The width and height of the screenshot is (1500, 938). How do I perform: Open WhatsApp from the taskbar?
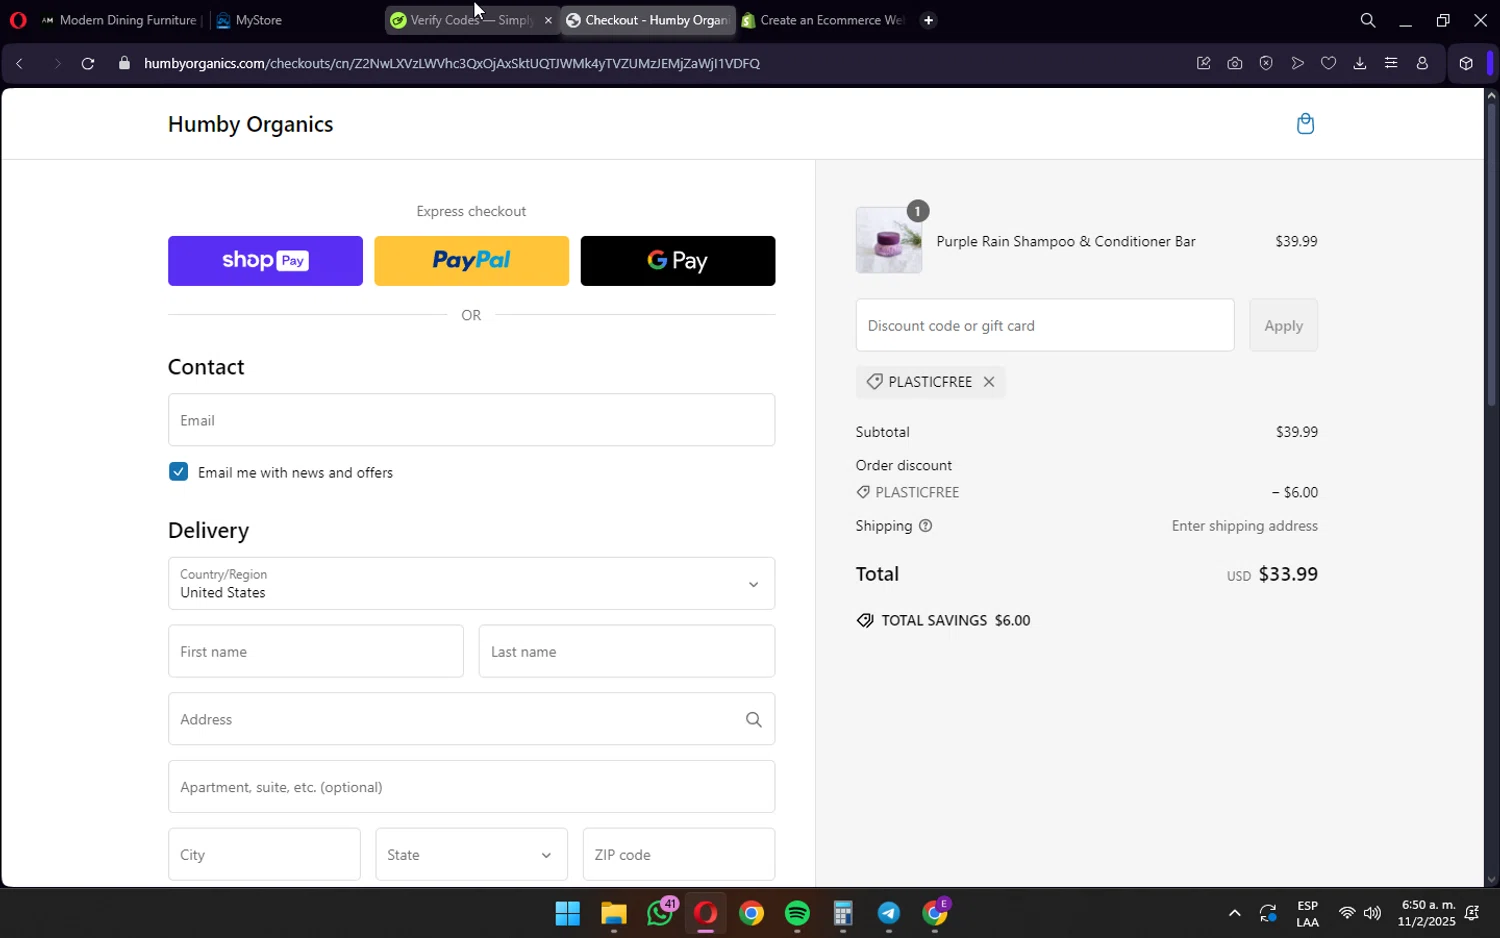pos(660,914)
